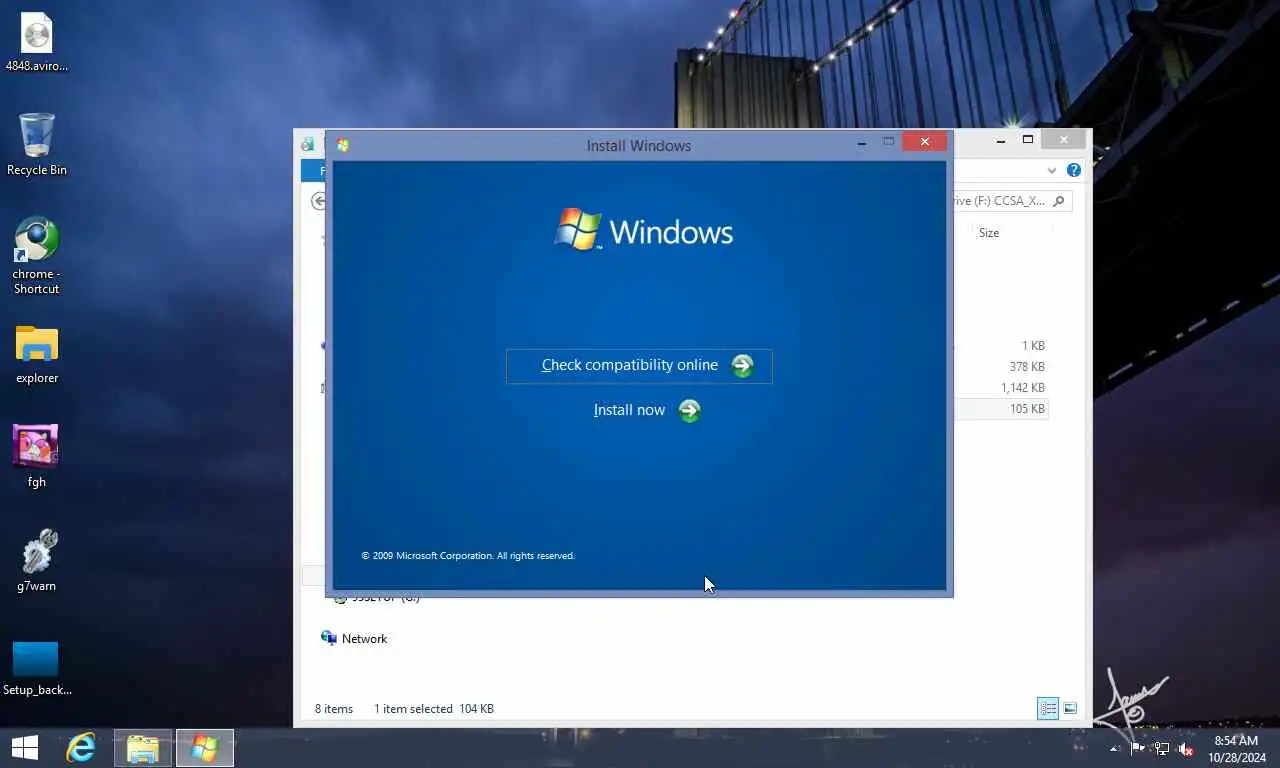Select Network in Explorer navigation pane
Viewport: 1280px width, 768px height.
(364, 639)
